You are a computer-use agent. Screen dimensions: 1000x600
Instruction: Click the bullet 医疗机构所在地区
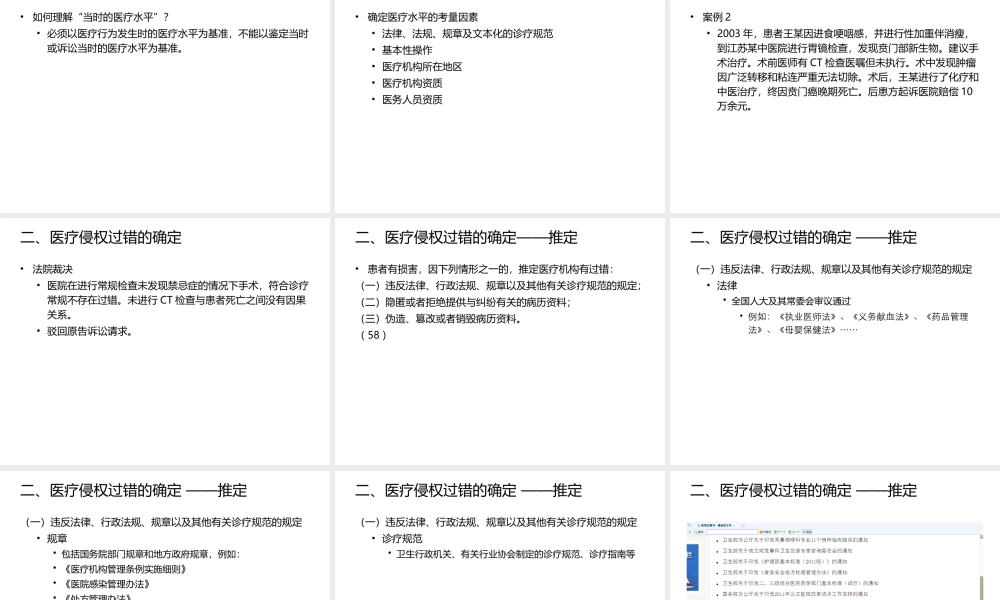coord(422,66)
